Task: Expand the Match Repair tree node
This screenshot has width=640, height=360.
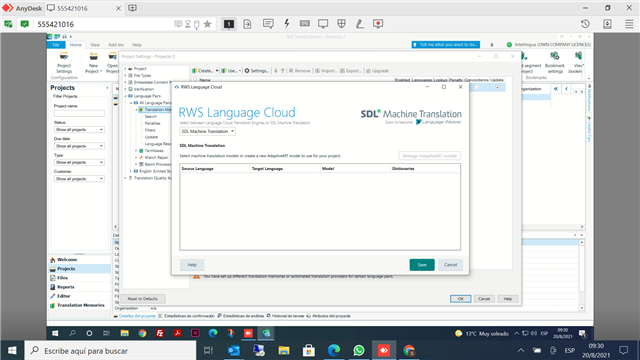Action: click(136, 157)
